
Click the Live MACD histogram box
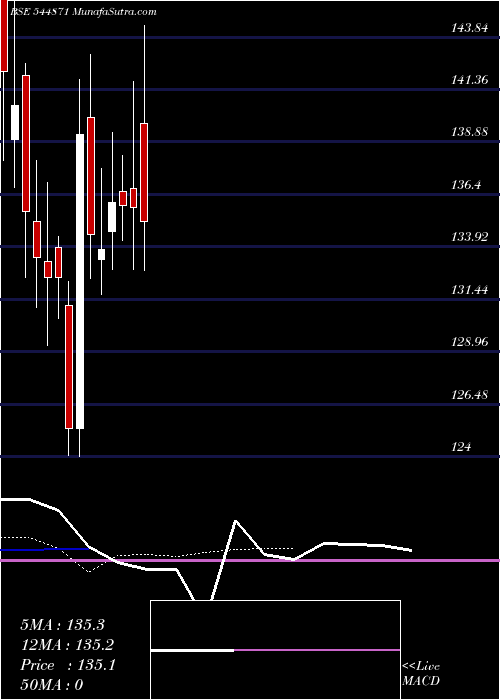click(275, 650)
